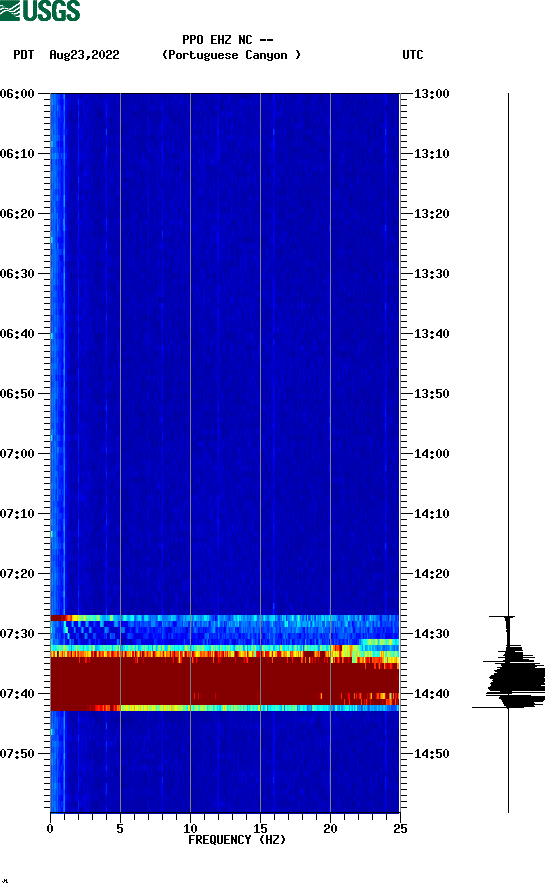The width and height of the screenshot is (552, 892).
Task: Click the 25 Hz frequency axis label
Action: point(400,829)
